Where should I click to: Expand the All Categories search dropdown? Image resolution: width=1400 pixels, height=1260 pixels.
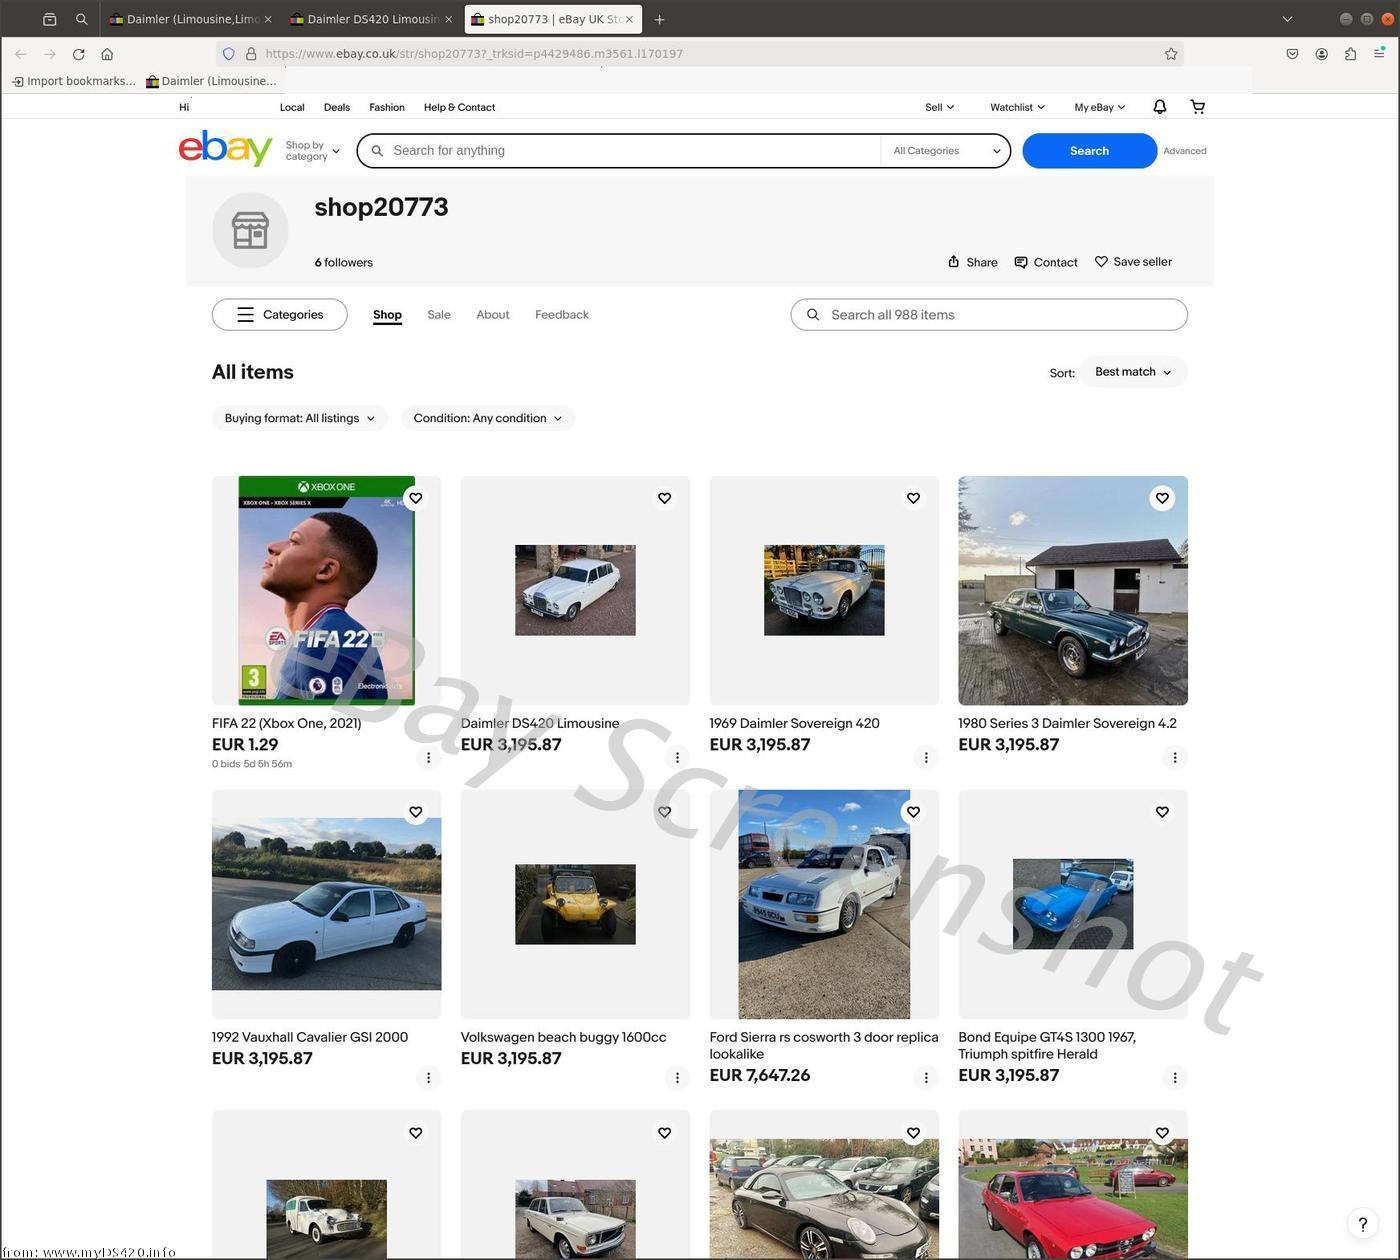[x=945, y=151]
